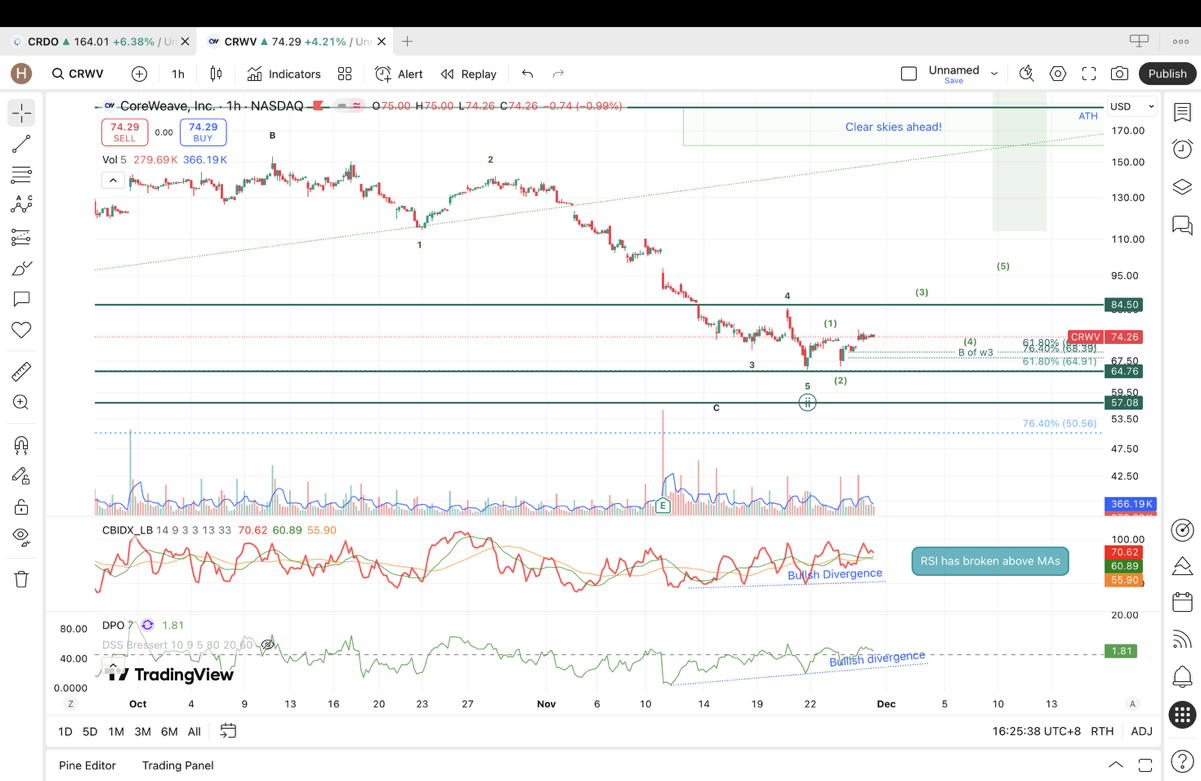This screenshot has height=781, width=1201.
Task: Toggle hide all drawings eye icon
Action: pos(21,537)
